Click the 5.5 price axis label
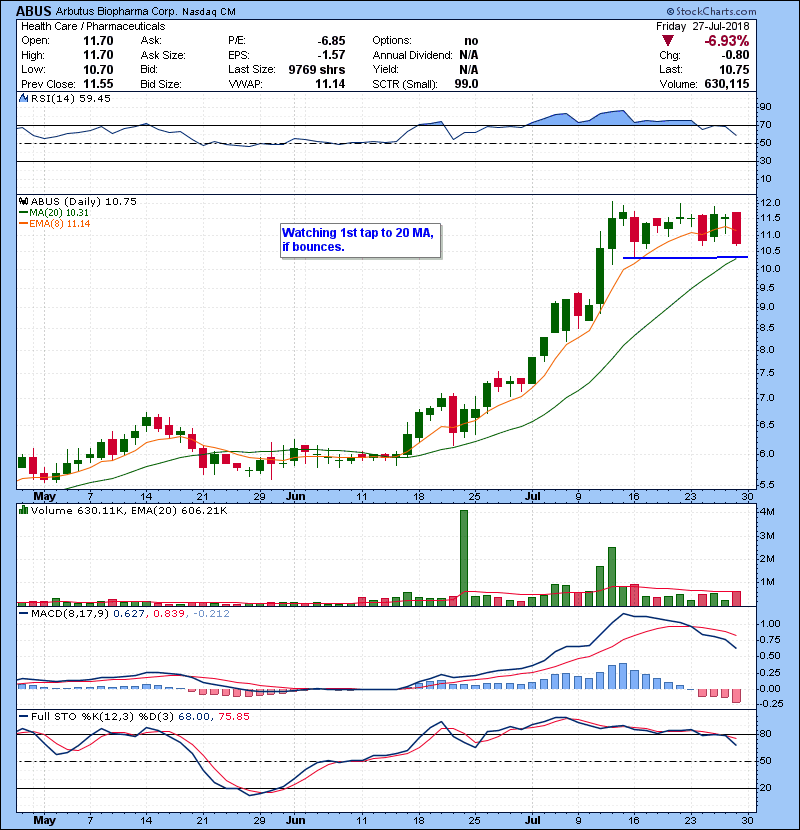800x830 pixels. coord(767,484)
